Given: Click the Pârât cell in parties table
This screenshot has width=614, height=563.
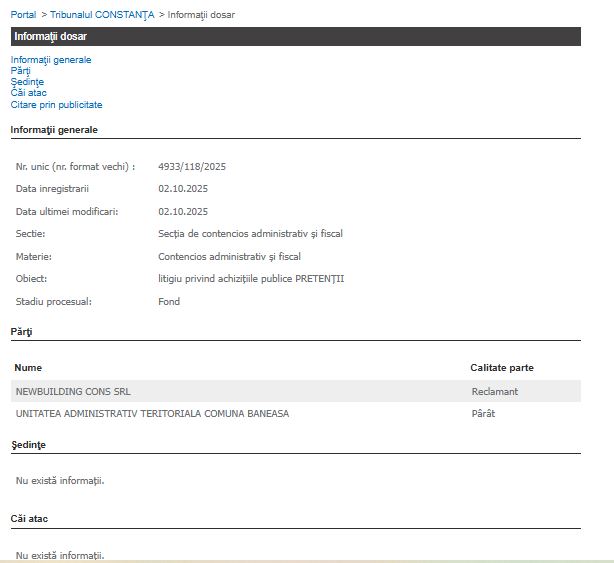Looking at the screenshot, I should [484, 413].
